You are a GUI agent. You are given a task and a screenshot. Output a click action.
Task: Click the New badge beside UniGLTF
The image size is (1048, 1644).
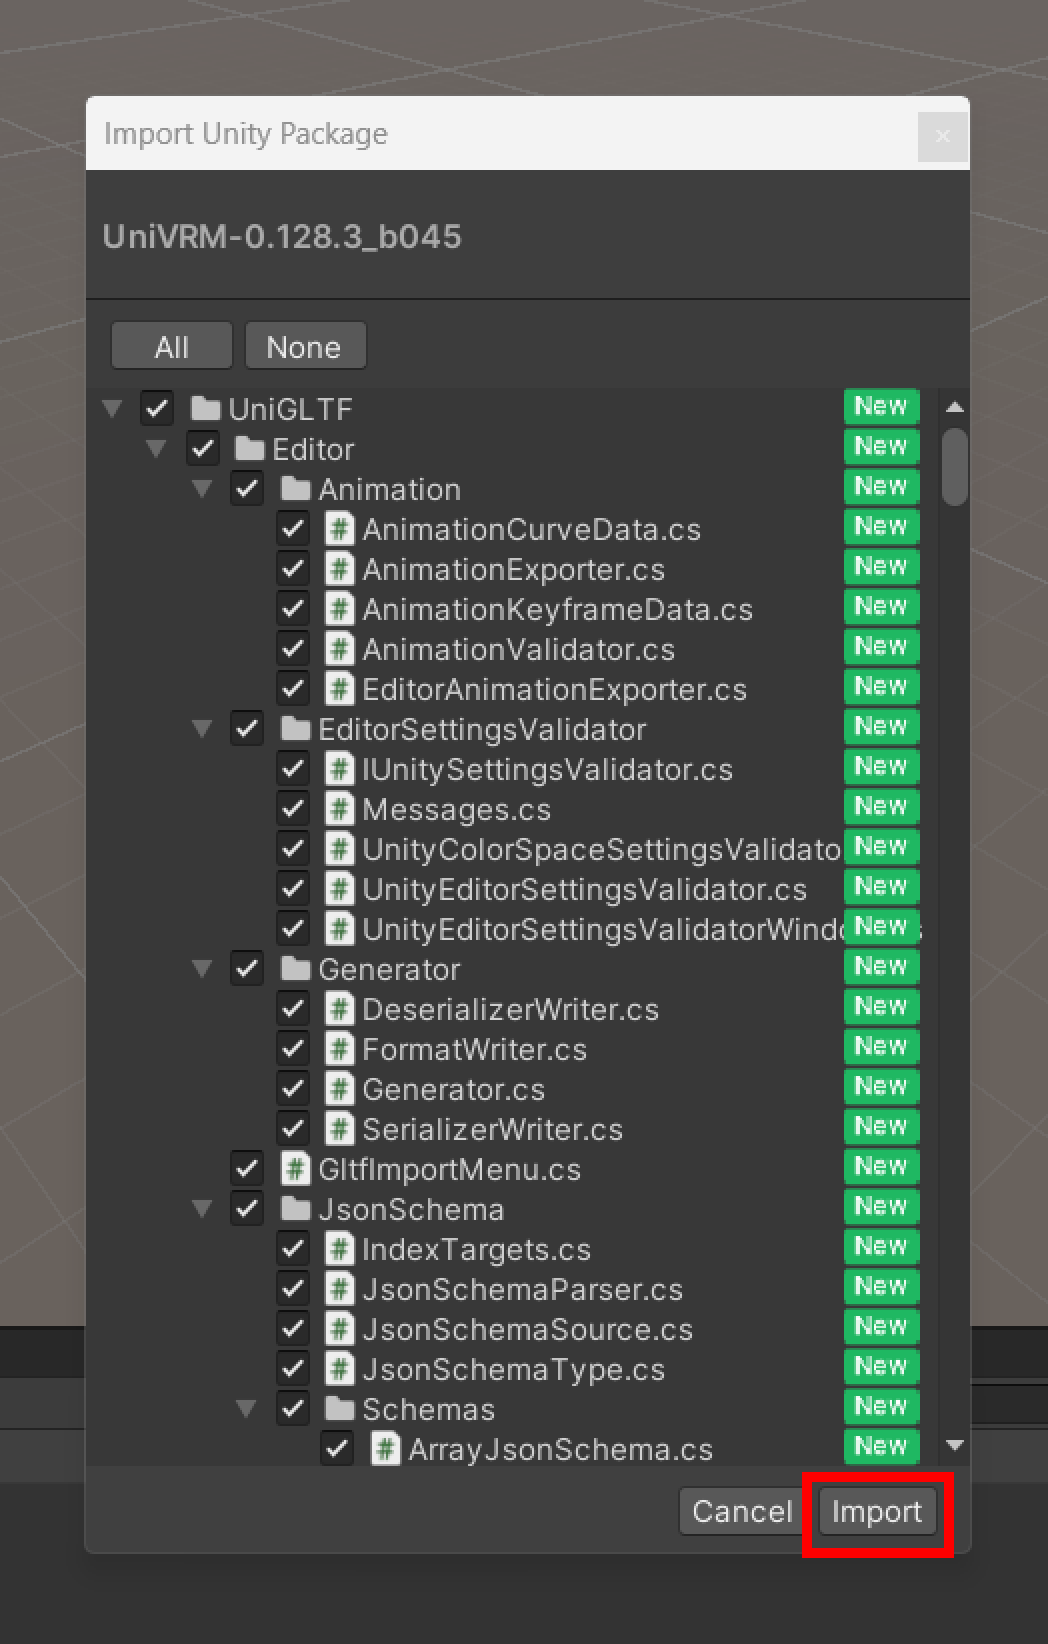881,406
